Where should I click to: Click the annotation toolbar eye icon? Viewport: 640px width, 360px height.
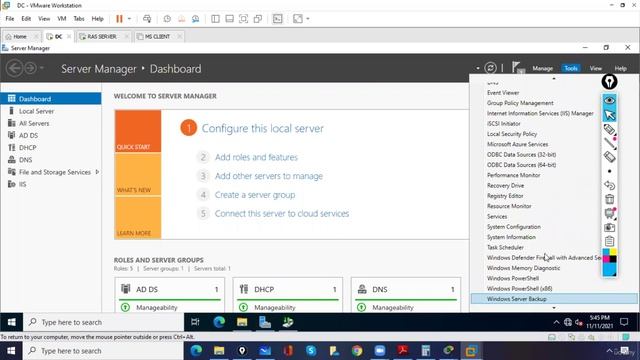coord(609,100)
